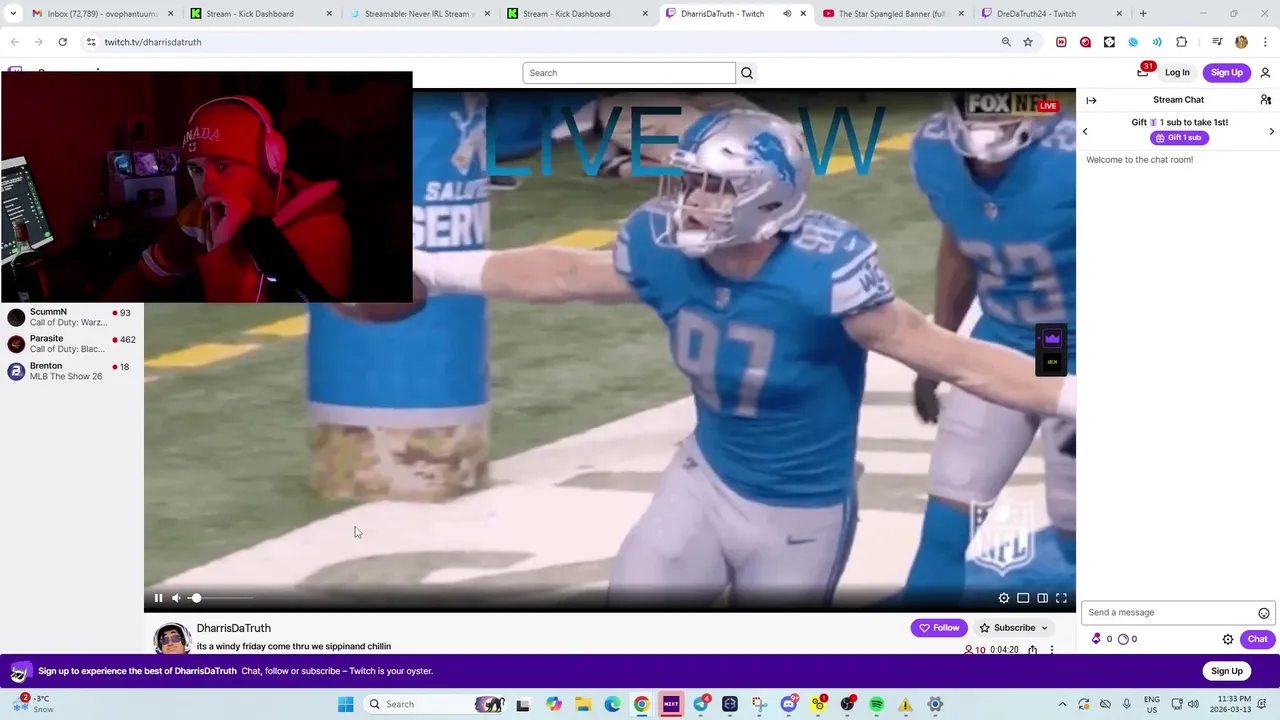Open the chat community users icon
The width and height of the screenshot is (1280, 720).
pos(1265,100)
